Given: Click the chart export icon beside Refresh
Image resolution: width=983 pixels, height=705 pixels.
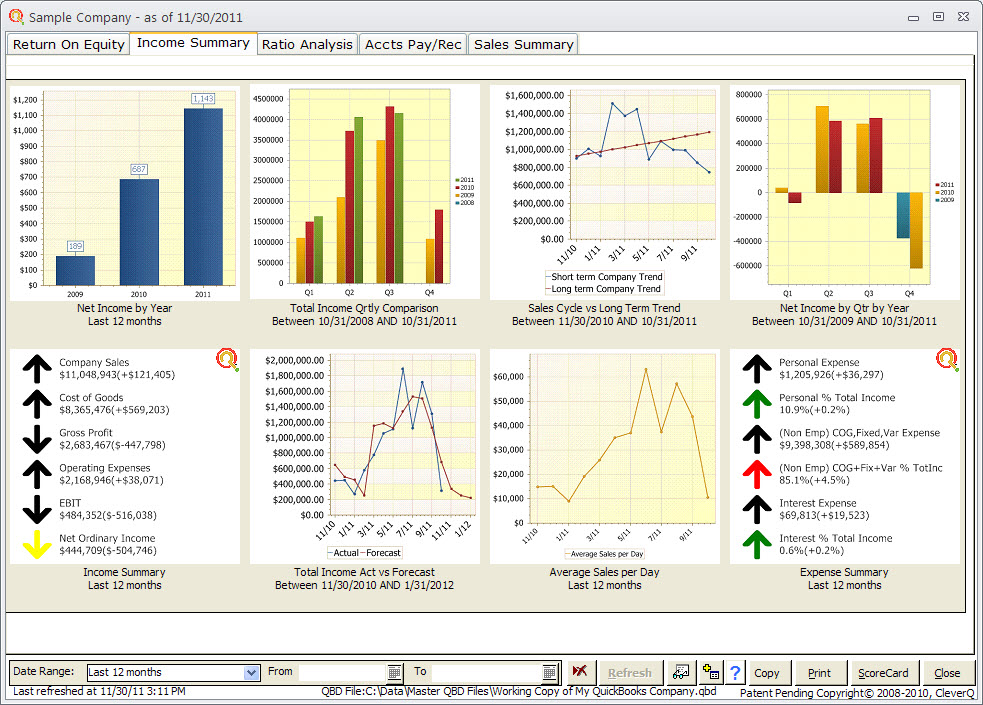Looking at the screenshot, I should click(x=681, y=672).
